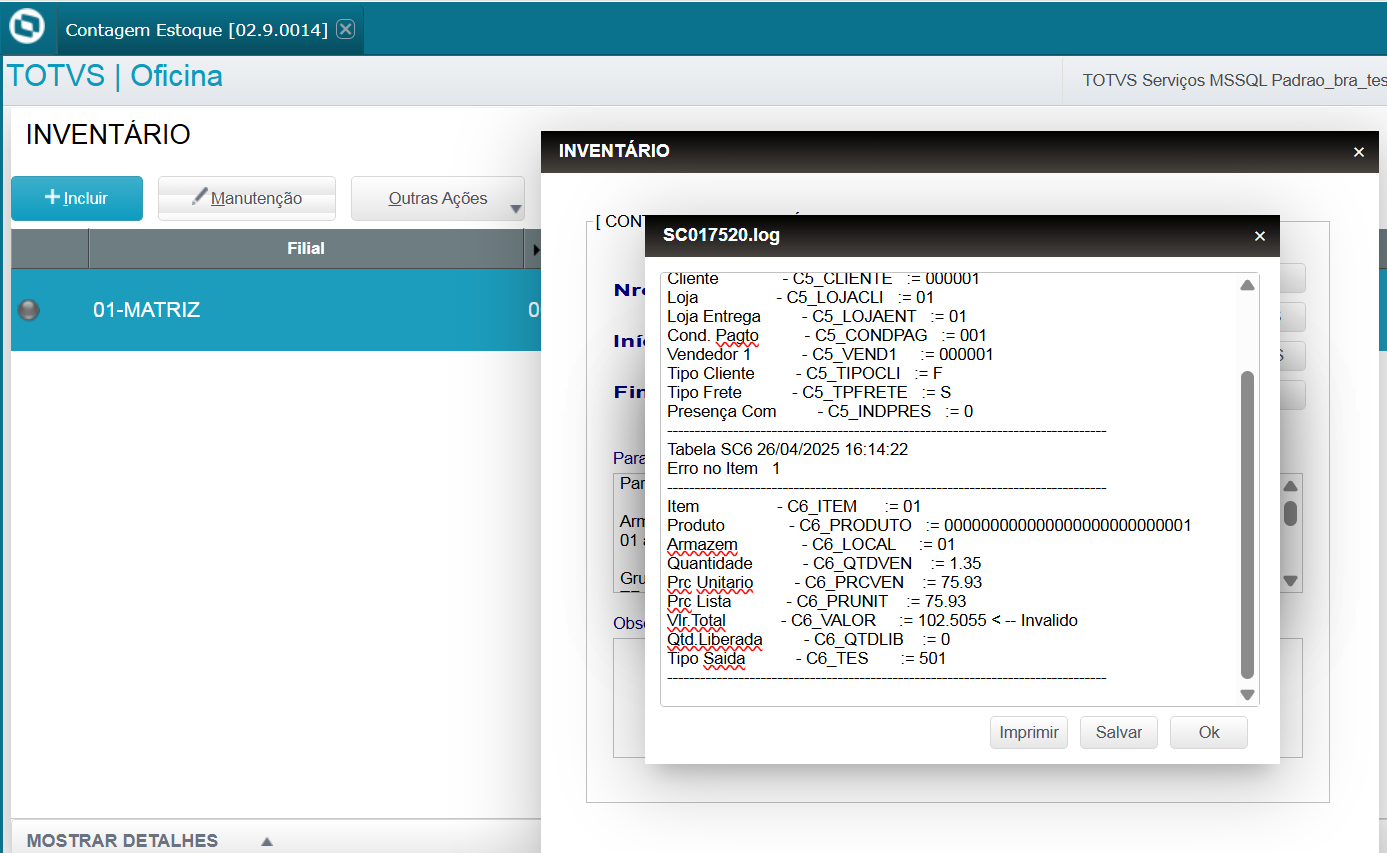1387x853 pixels.
Task: Click the Item C6_ITEM := 01 line
Action: tap(794, 507)
